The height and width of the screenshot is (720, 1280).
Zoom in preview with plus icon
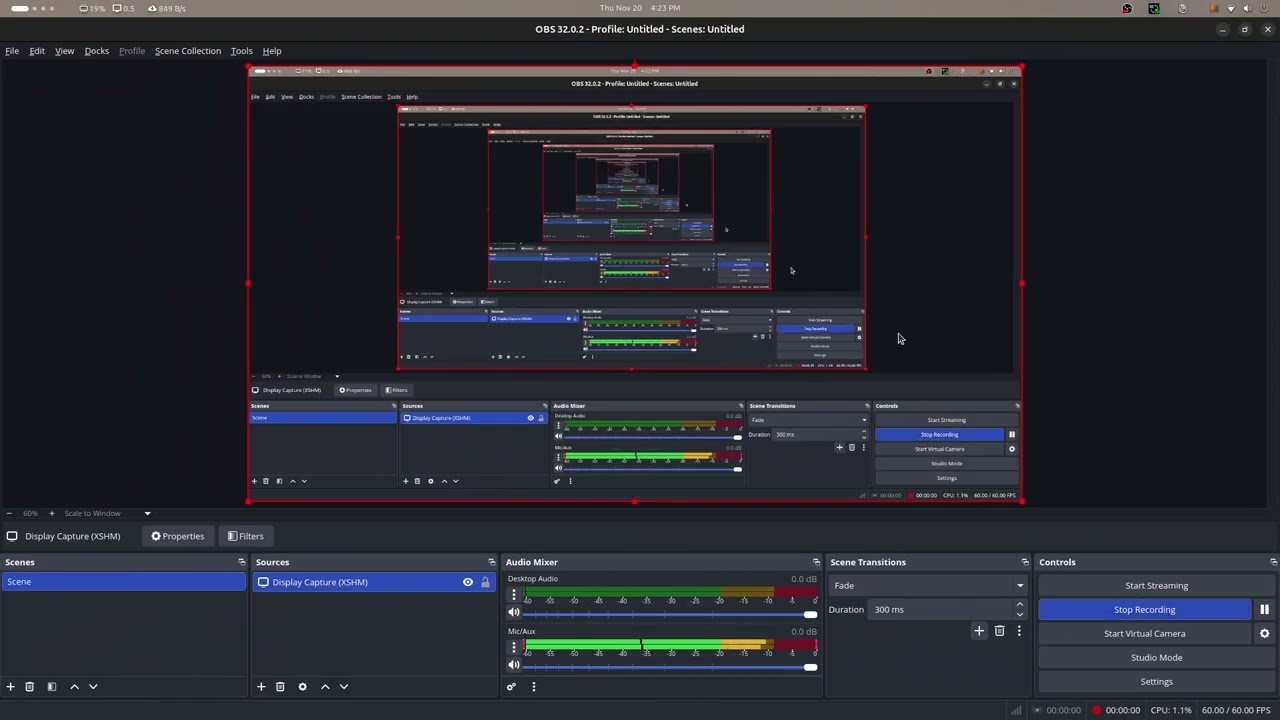(x=52, y=514)
